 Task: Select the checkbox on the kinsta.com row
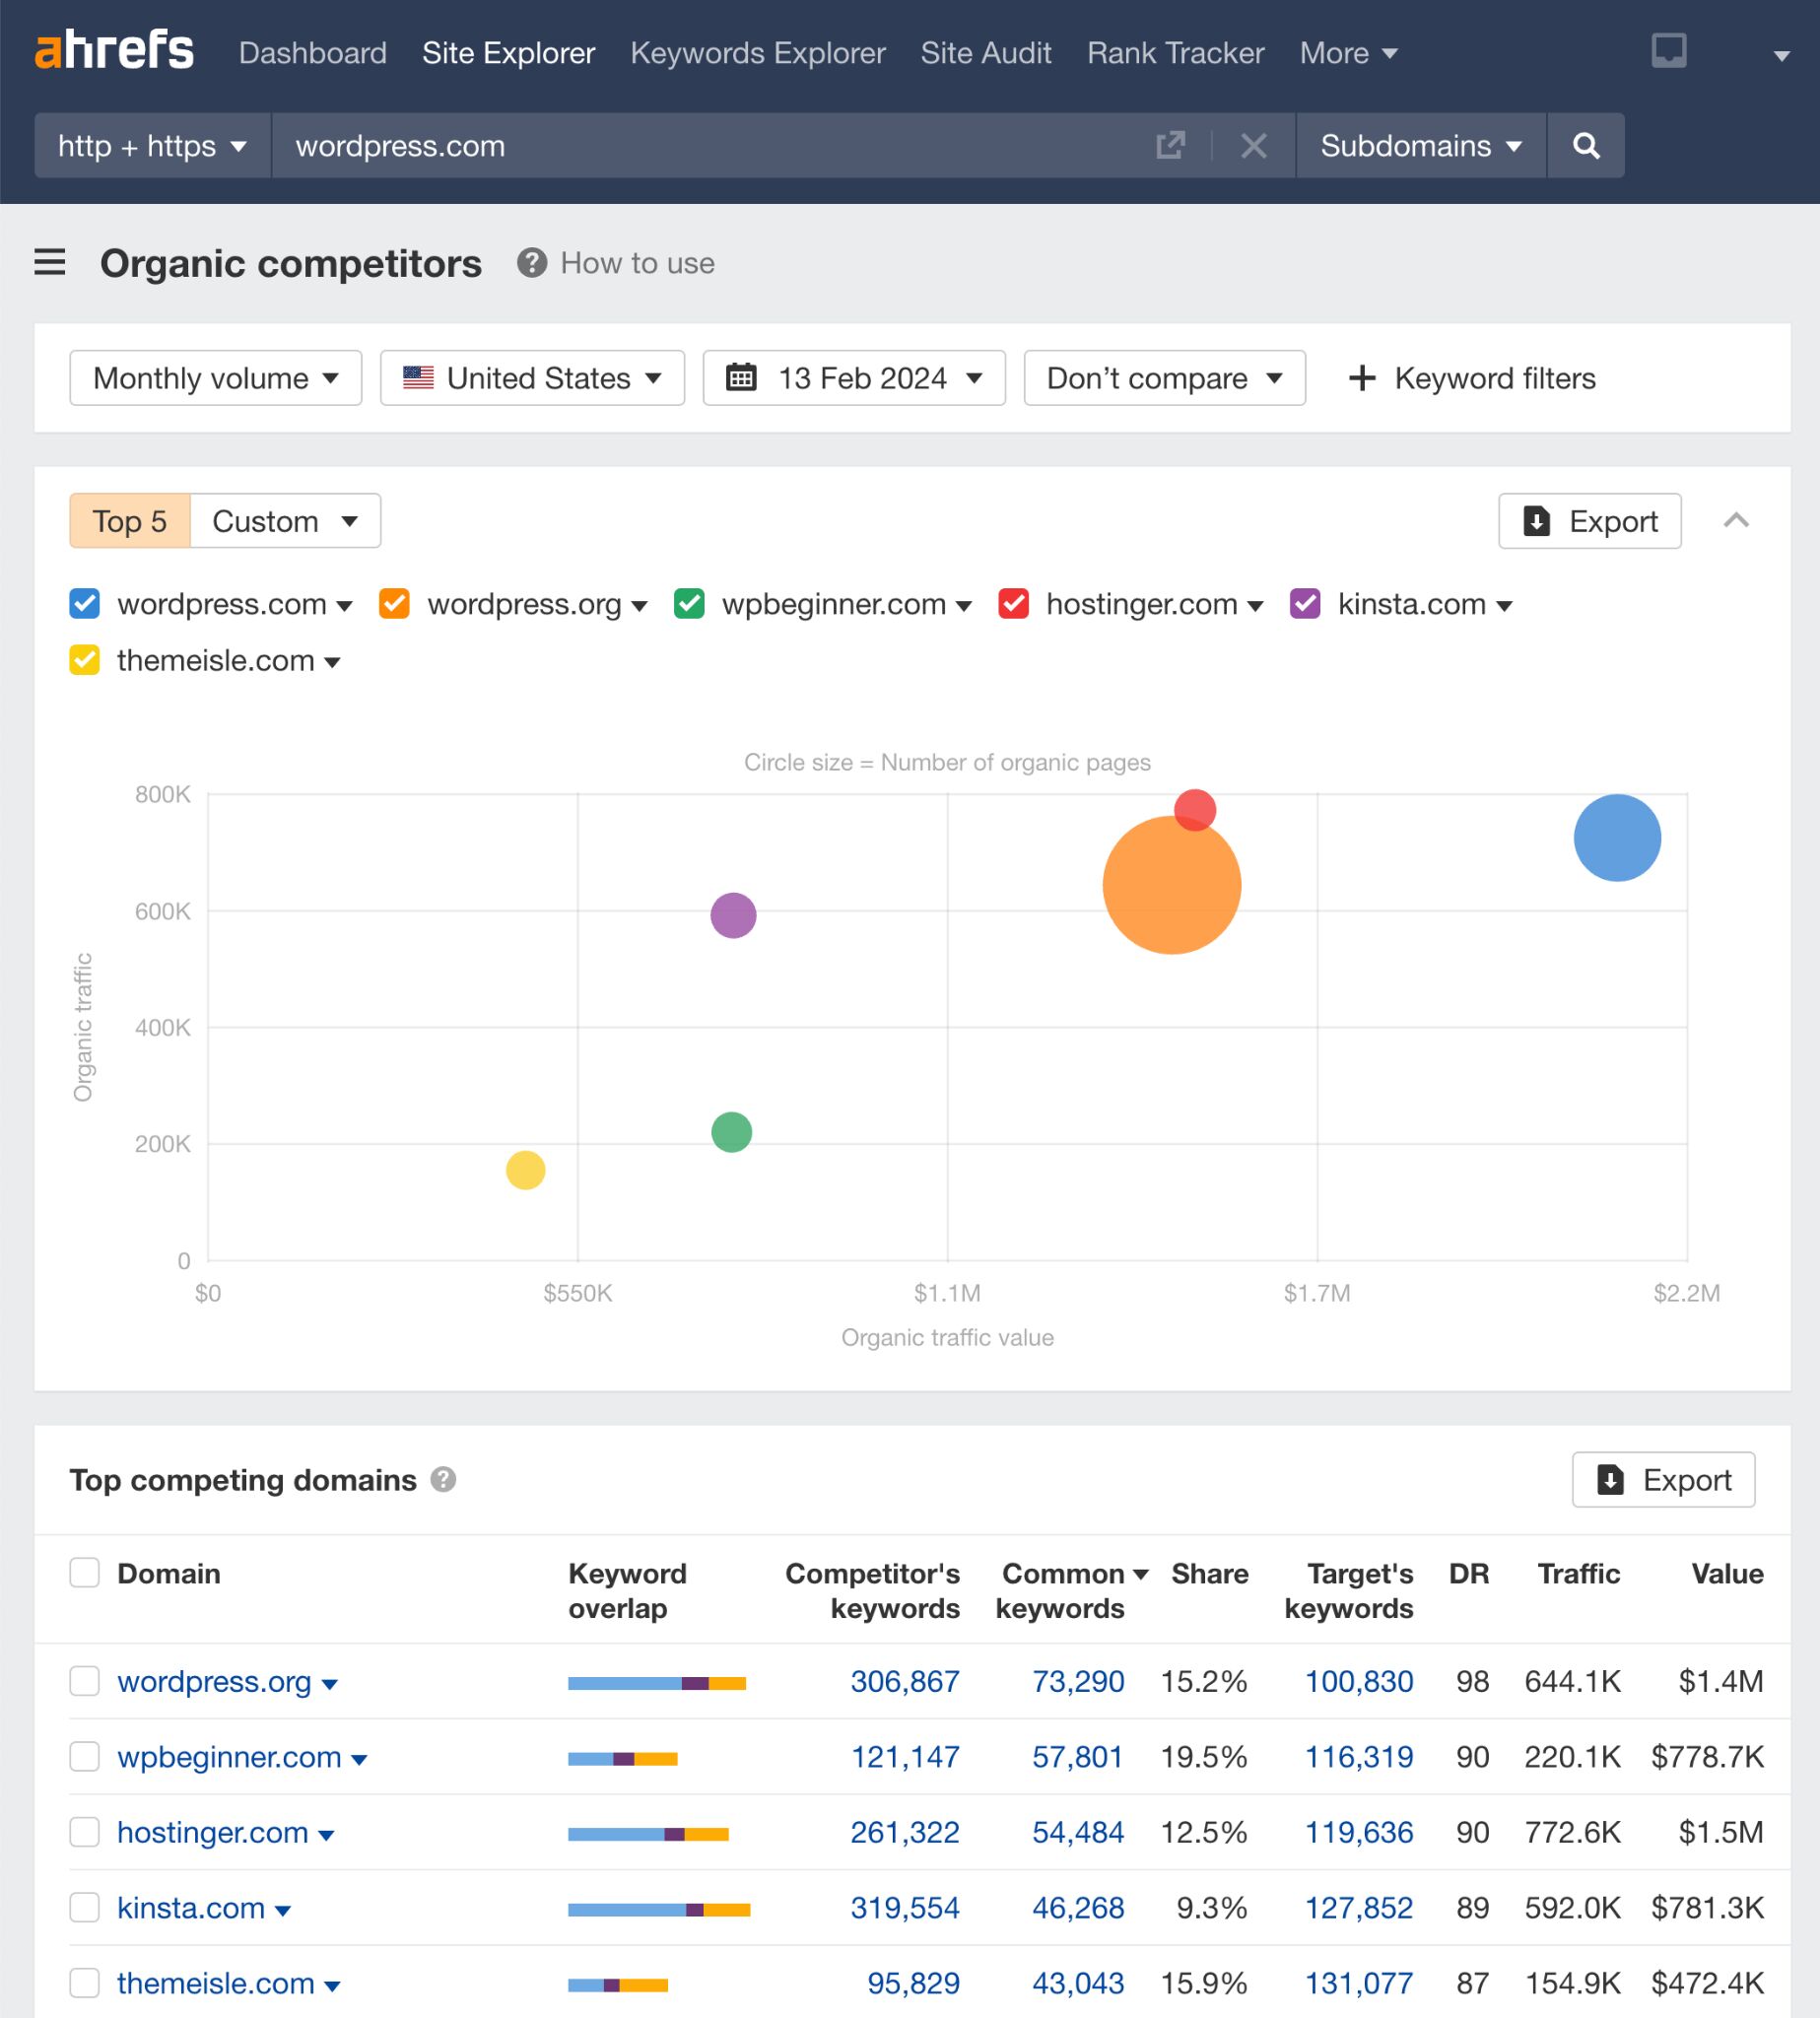tap(85, 1907)
